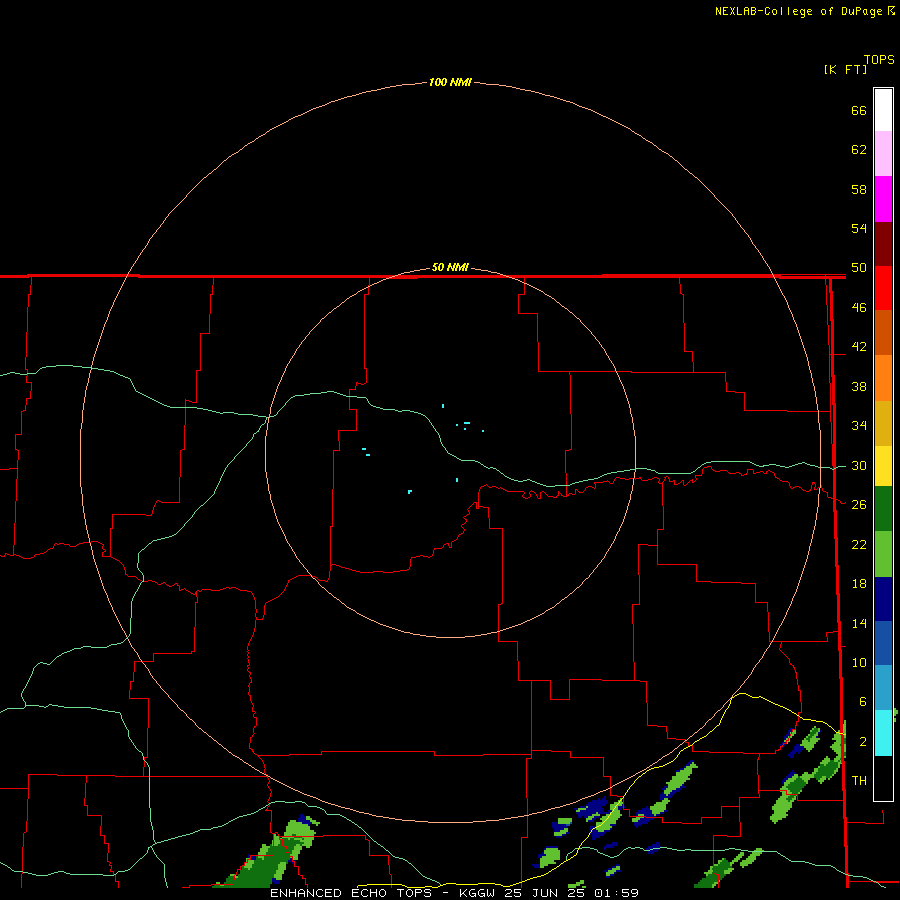The width and height of the screenshot is (900, 900).
Task: Select the 38 legend value
Action: 859,387
